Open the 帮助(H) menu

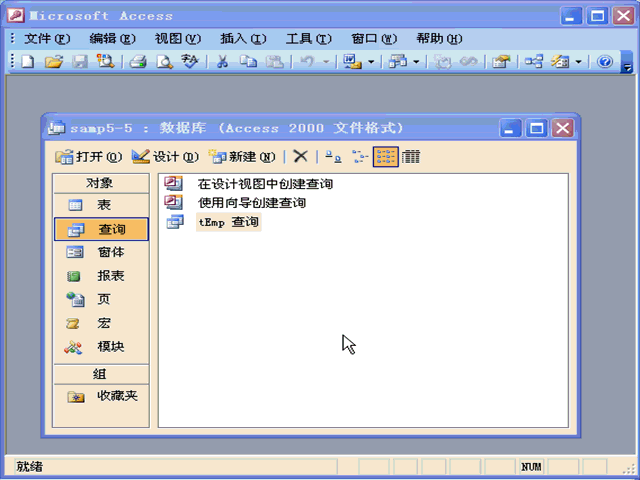tap(439, 39)
